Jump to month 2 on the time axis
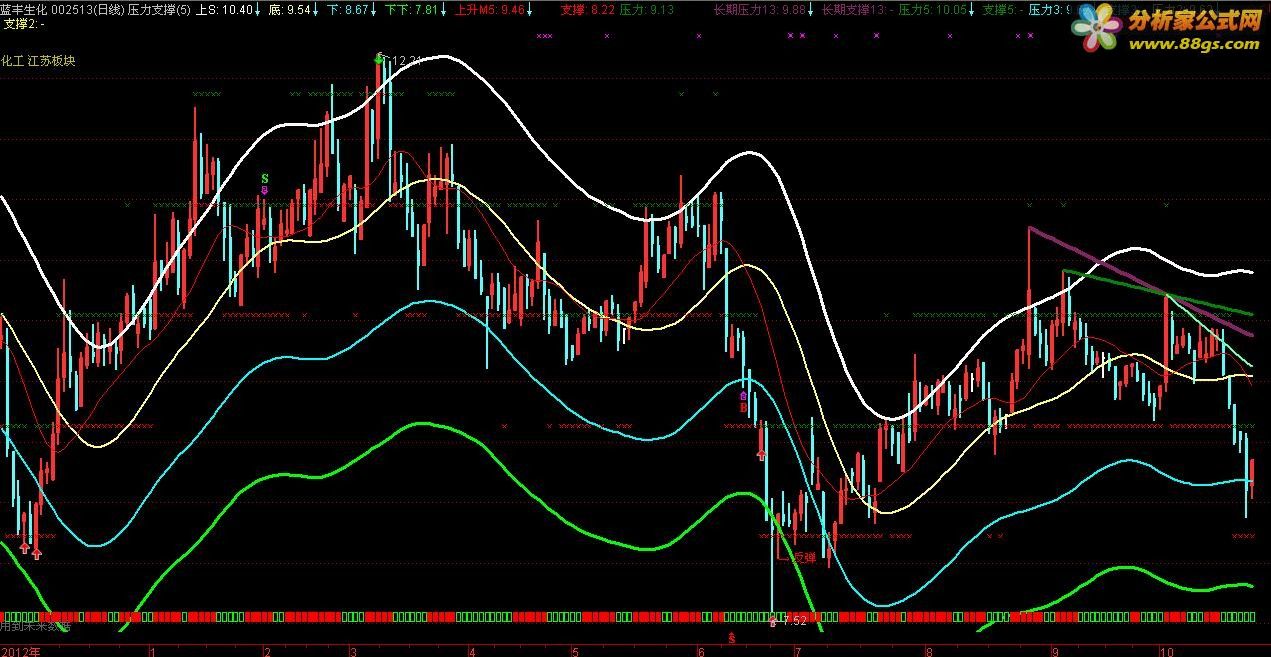This screenshot has width=1271, height=657. coord(267,651)
